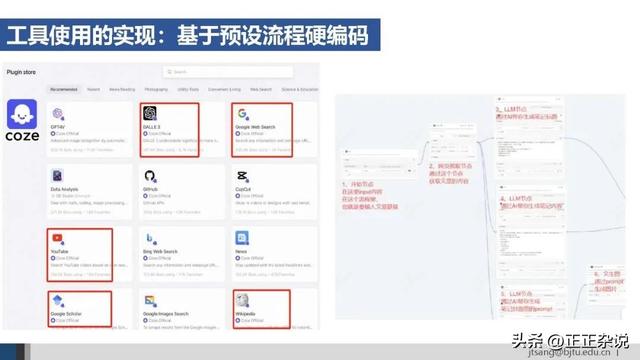Click the GitHub plugin icon
Viewport: 640px width, 360px height.
tap(150, 176)
